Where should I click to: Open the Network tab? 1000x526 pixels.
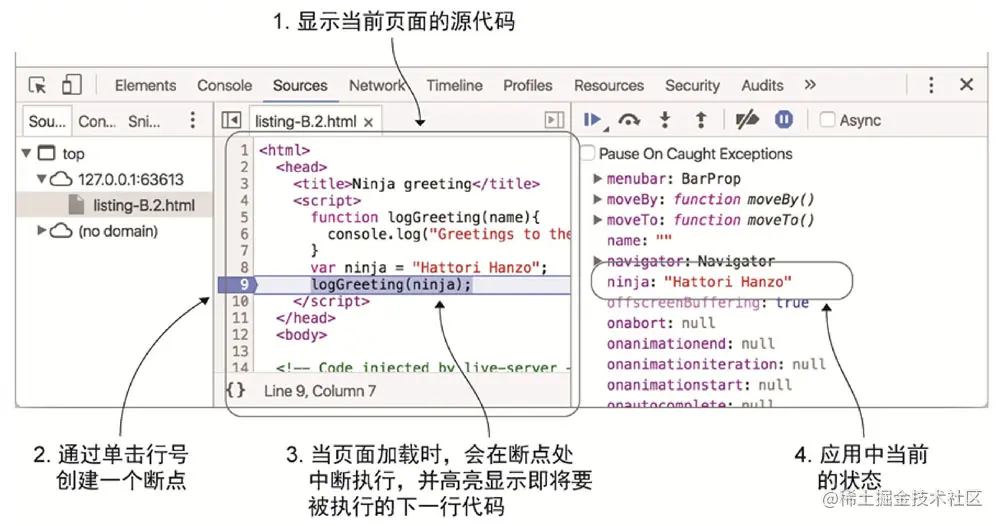[x=377, y=85]
